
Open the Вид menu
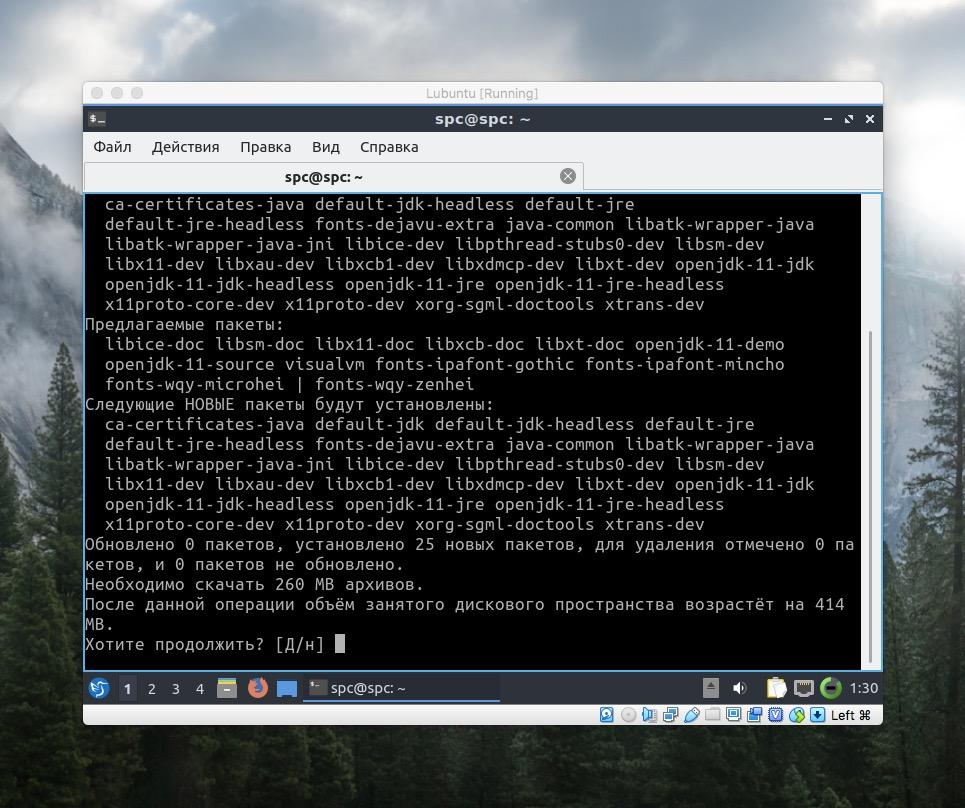coord(324,147)
